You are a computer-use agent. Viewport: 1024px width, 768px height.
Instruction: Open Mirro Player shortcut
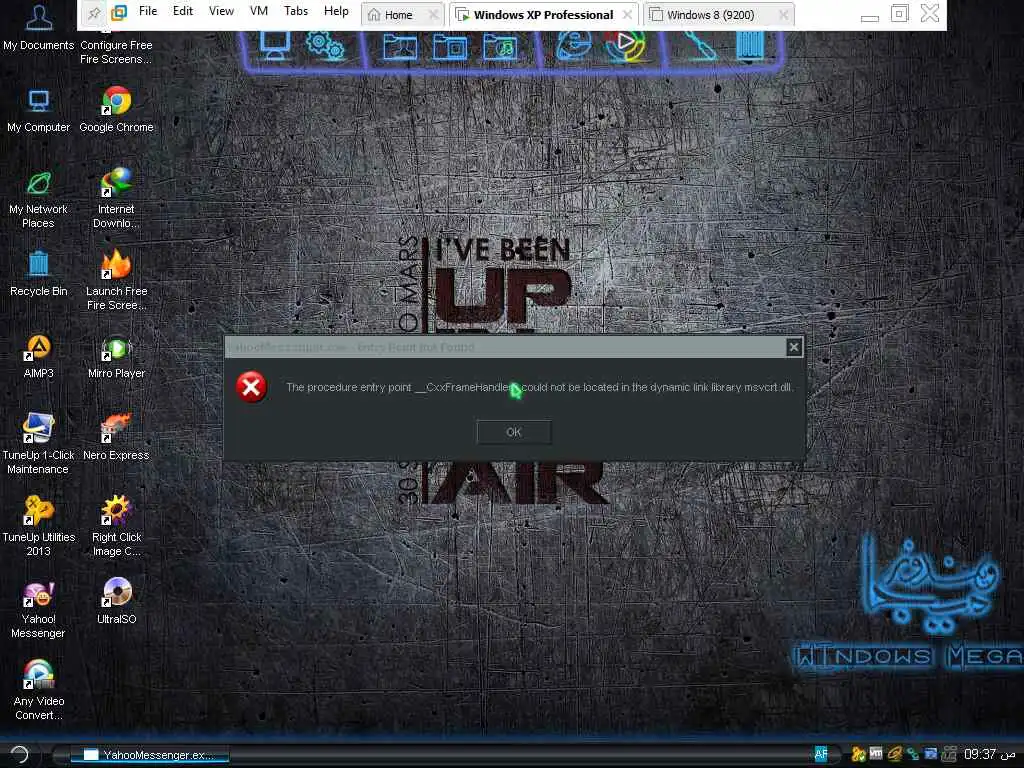click(x=116, y=357)
